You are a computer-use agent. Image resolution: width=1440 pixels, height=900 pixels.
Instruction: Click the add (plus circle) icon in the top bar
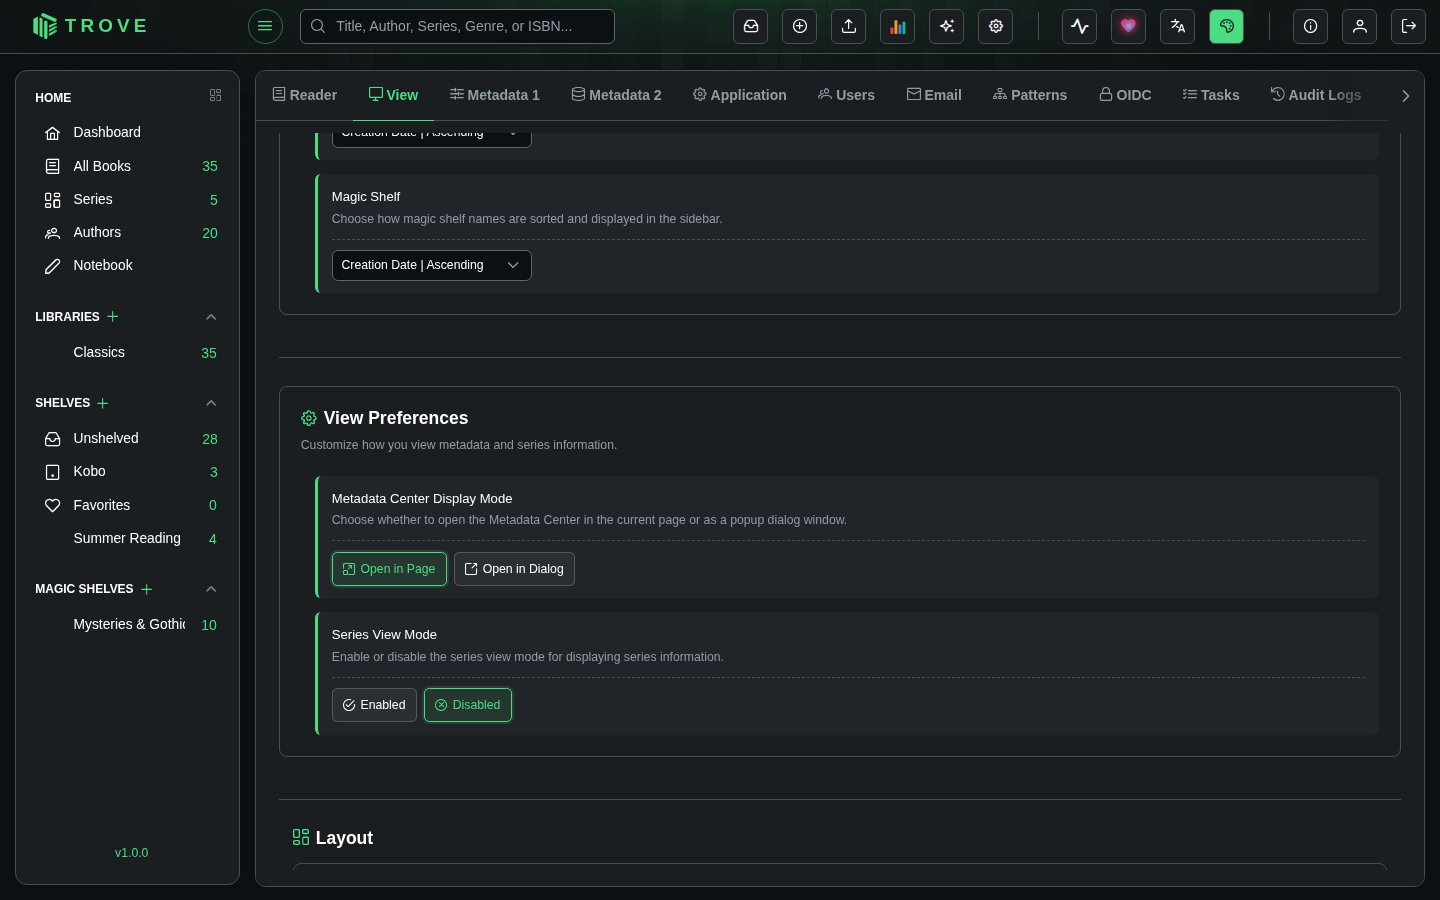click(x=800, y=26)
